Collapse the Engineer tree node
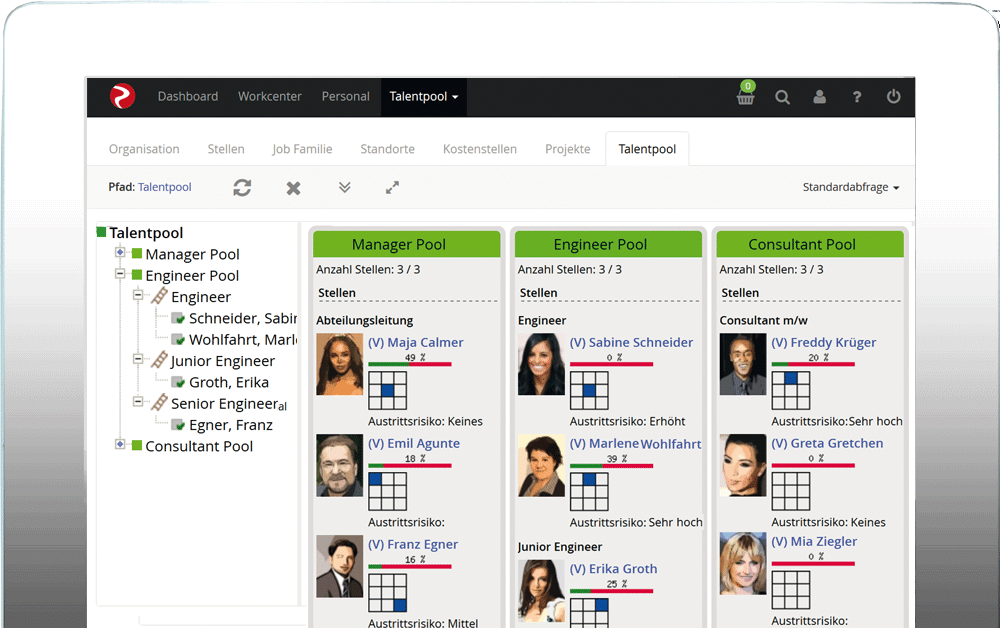The width and height of the screenshot is (1000, 628). [138, 295]
